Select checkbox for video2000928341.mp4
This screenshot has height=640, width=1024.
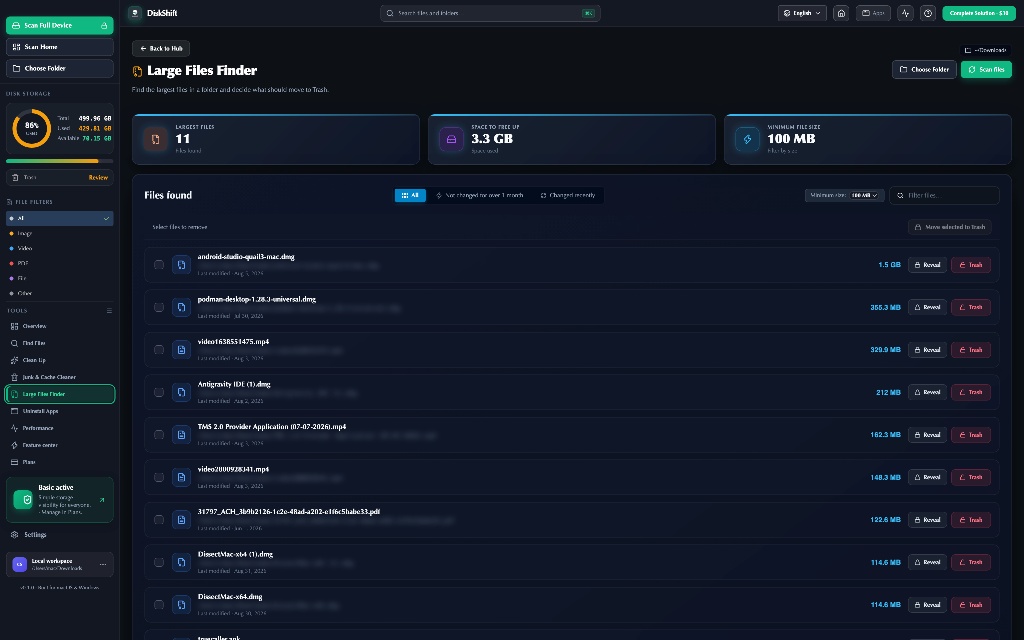tap(159, 477)
